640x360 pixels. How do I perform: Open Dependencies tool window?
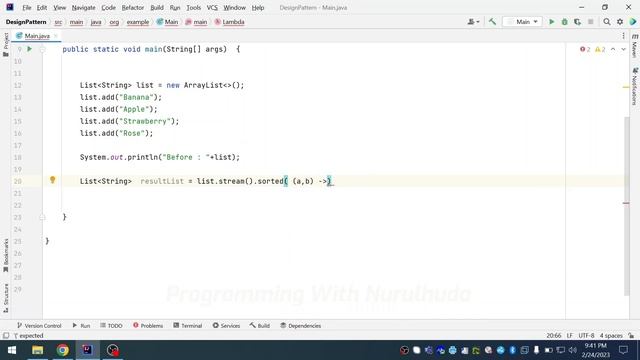tap(301, 326)
